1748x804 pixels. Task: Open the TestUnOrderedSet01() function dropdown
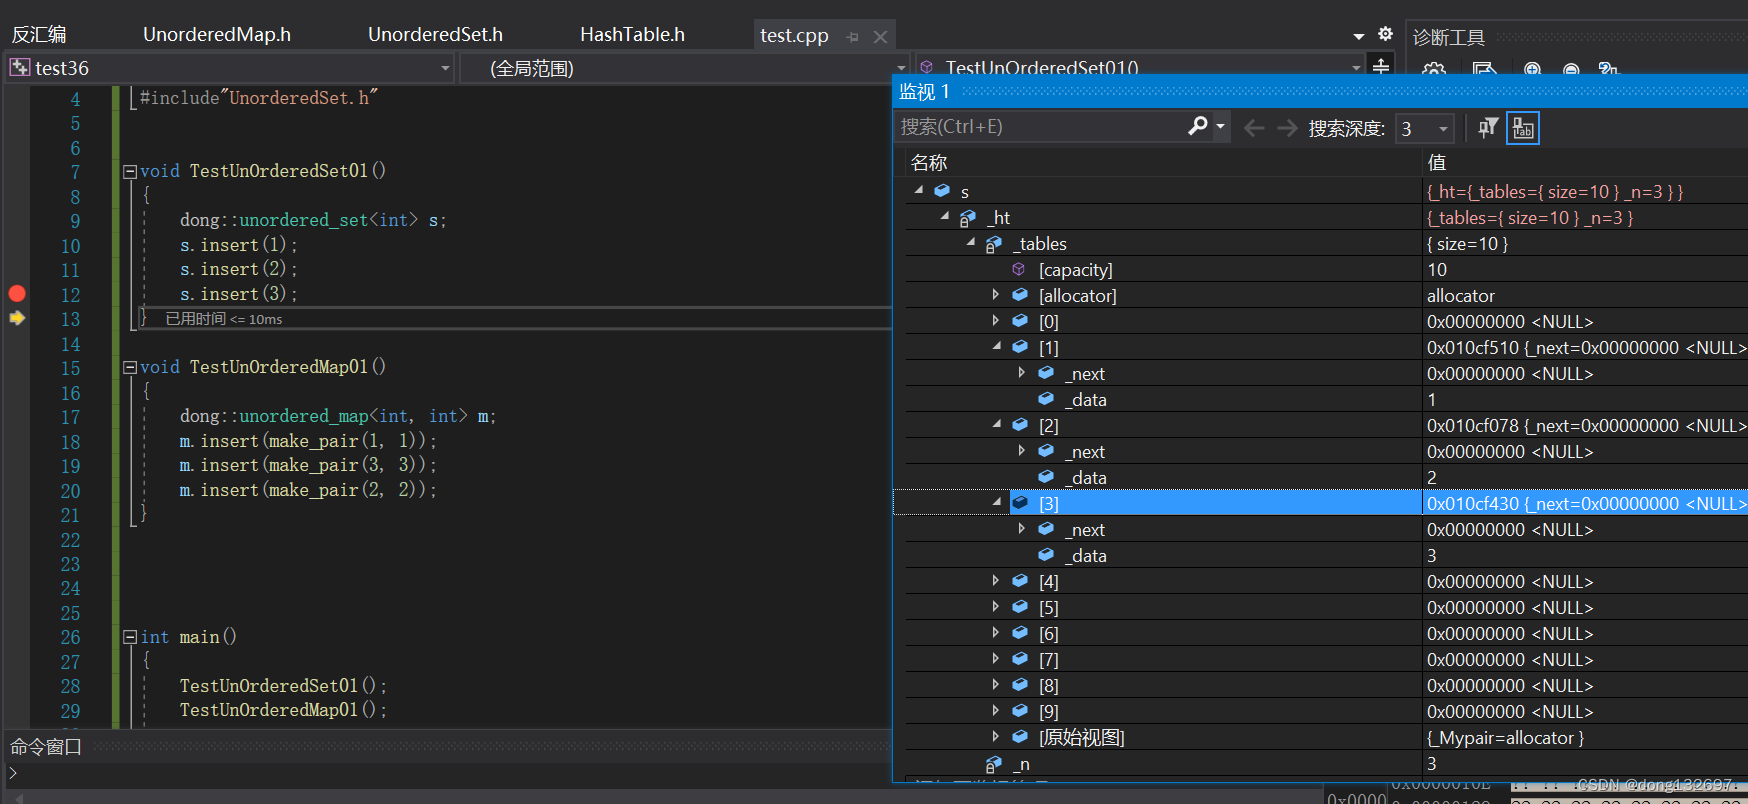coord(1356,68)
